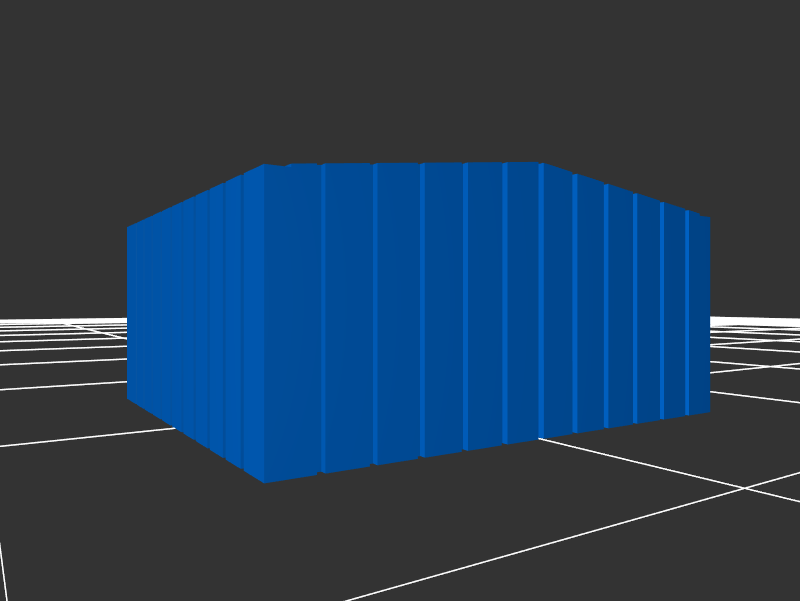800x601 pixels.
Task: Click the grid line intersection right of the block
Action: point(744,488)
